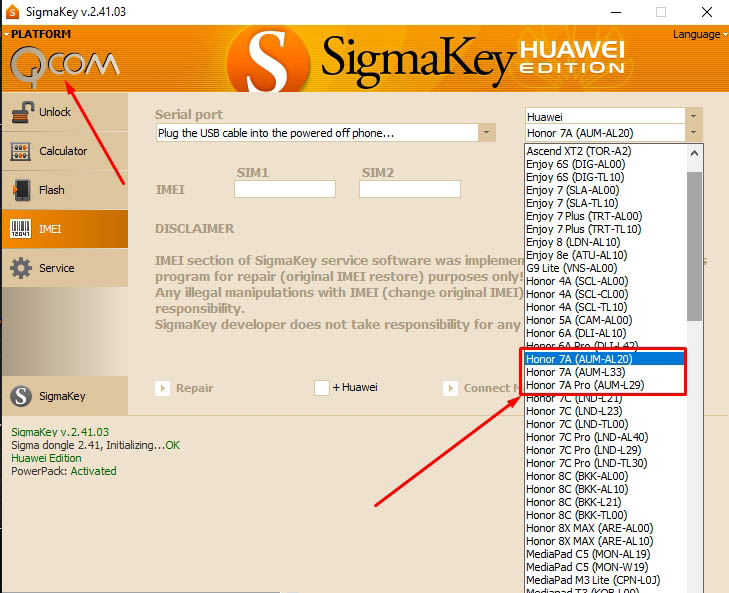Open the Language menu
729x593 pixels.
[699, 34]
